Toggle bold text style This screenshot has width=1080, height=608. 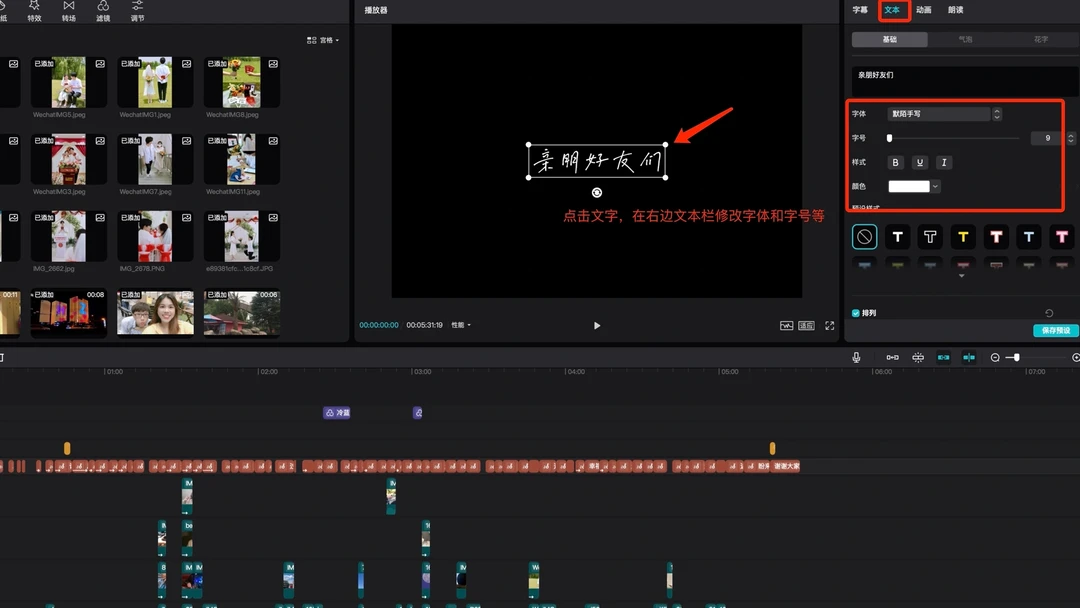tap(895, 163)
